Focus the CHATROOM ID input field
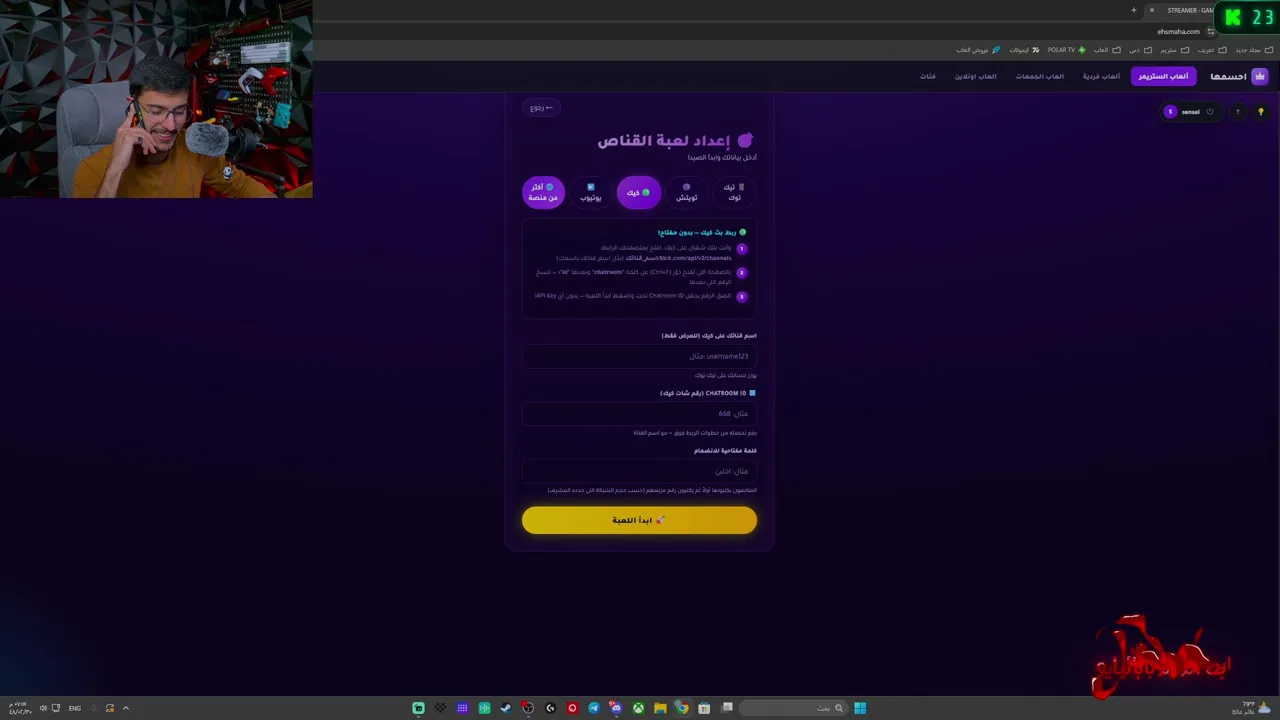1280x720 pixels. tap(639, 413)
